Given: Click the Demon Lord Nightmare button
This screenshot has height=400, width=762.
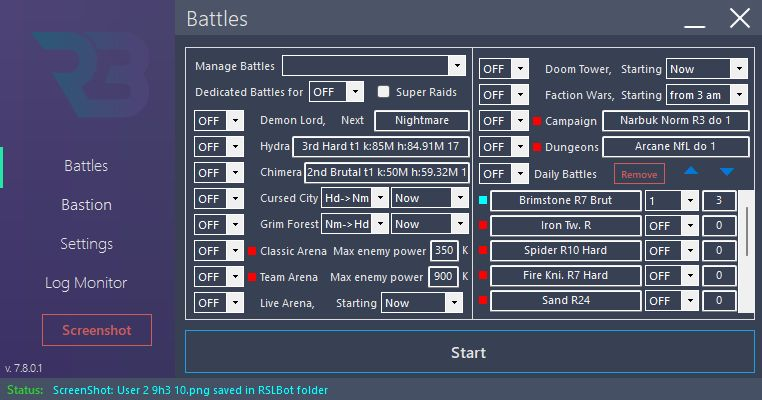Looking at the screenshot, I should point(422,121).
